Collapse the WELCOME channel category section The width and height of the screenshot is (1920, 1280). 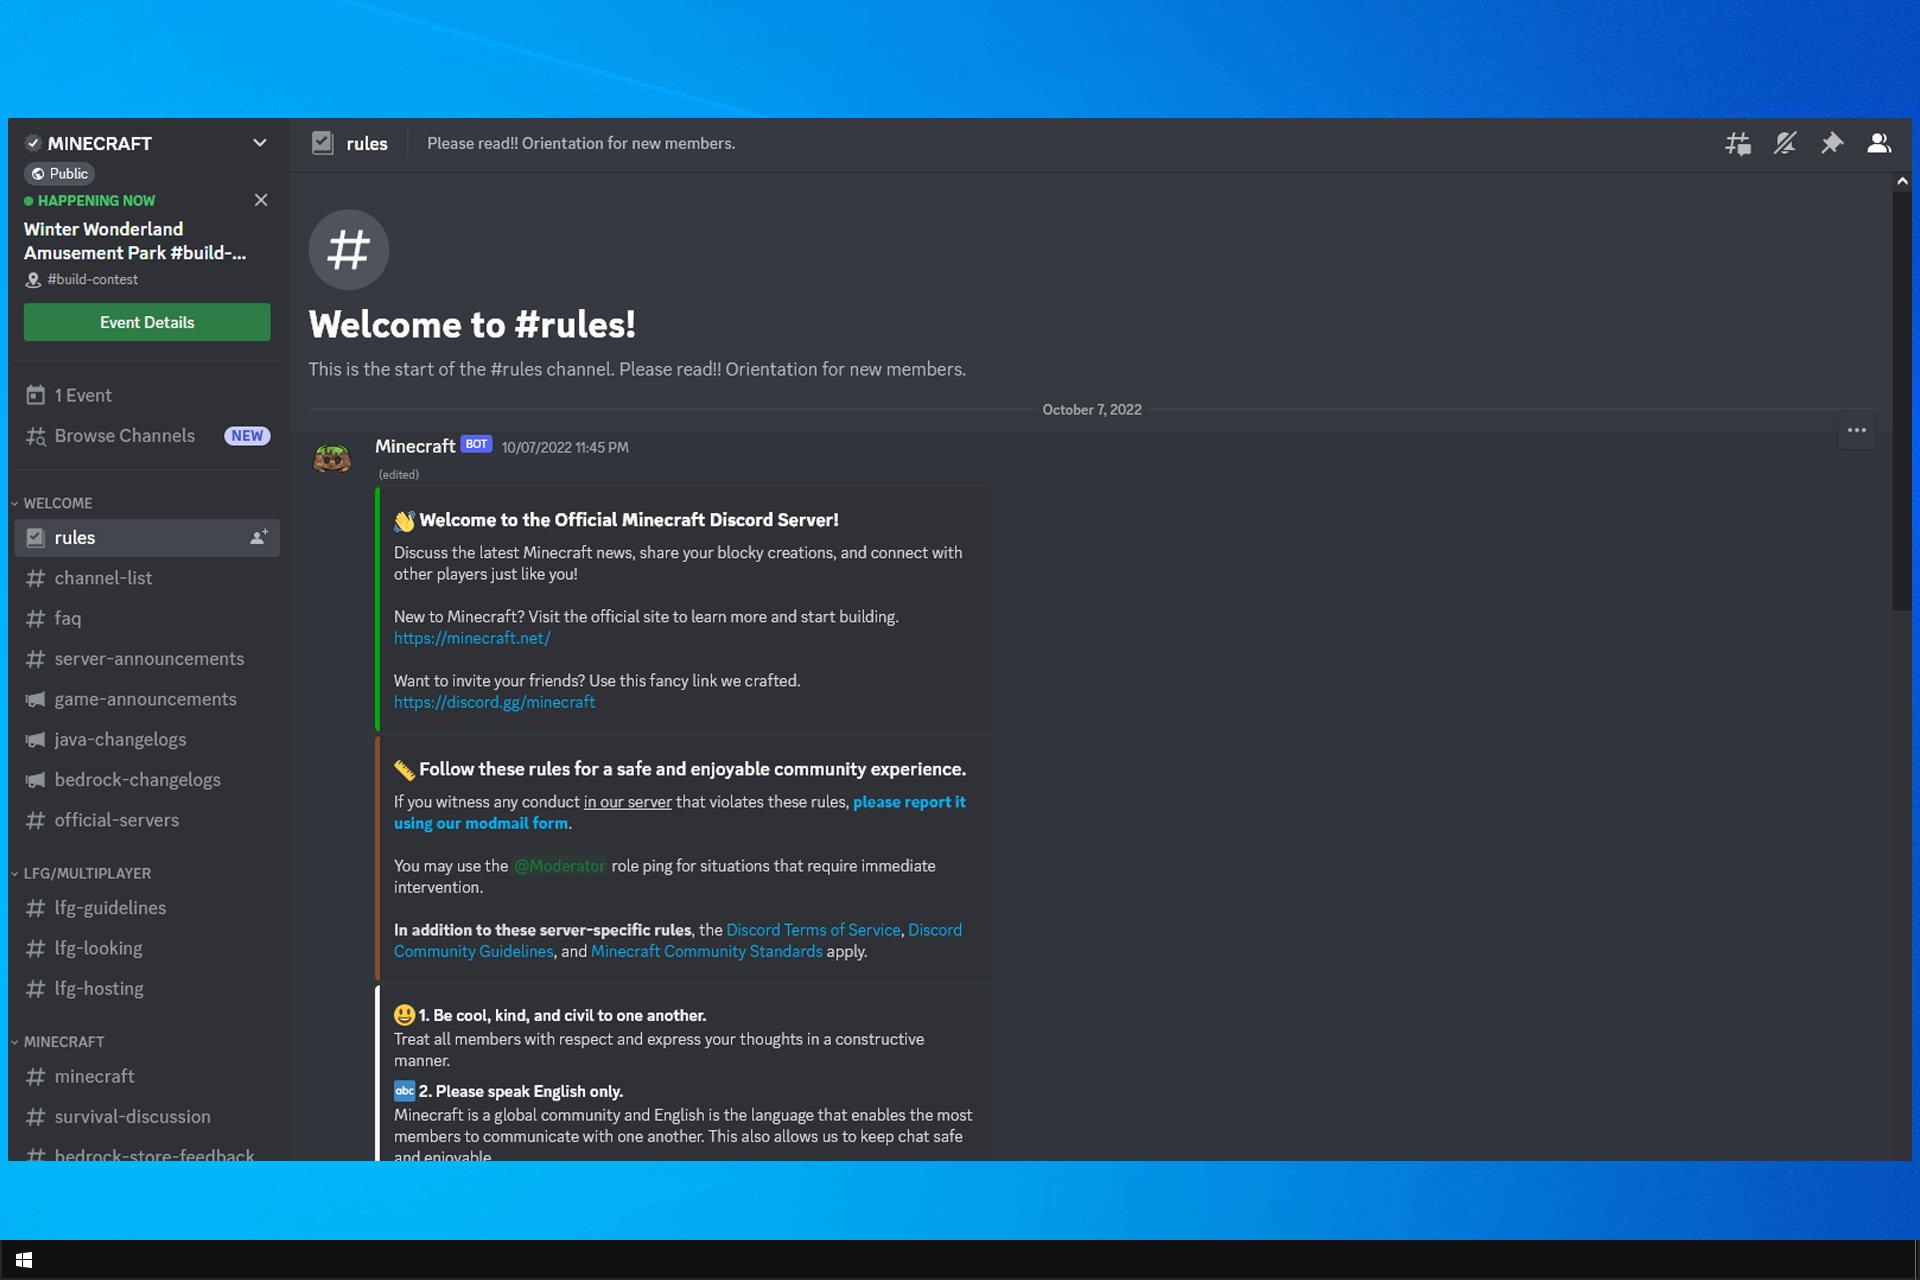[59, 501]
